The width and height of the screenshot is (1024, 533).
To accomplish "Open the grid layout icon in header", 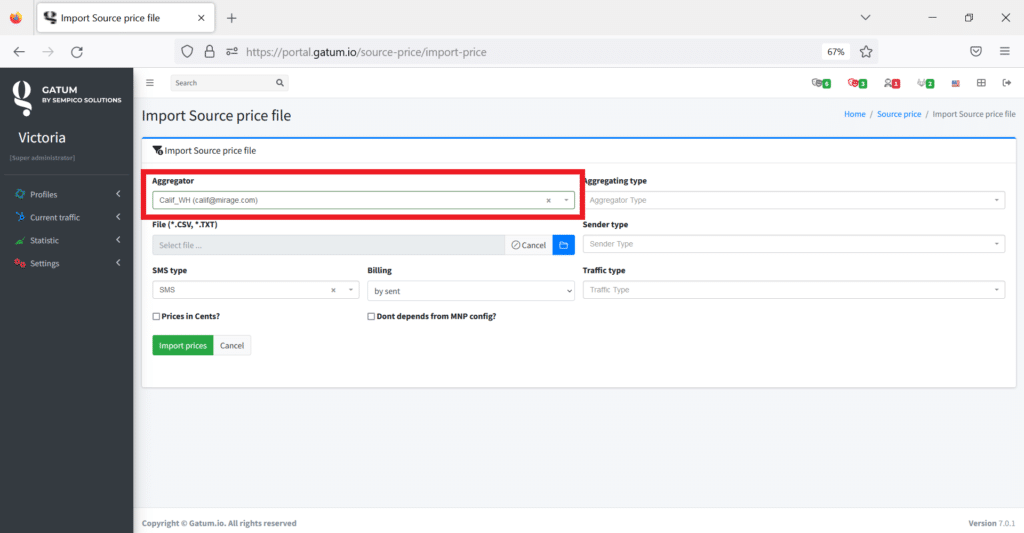I will point(981,83).
